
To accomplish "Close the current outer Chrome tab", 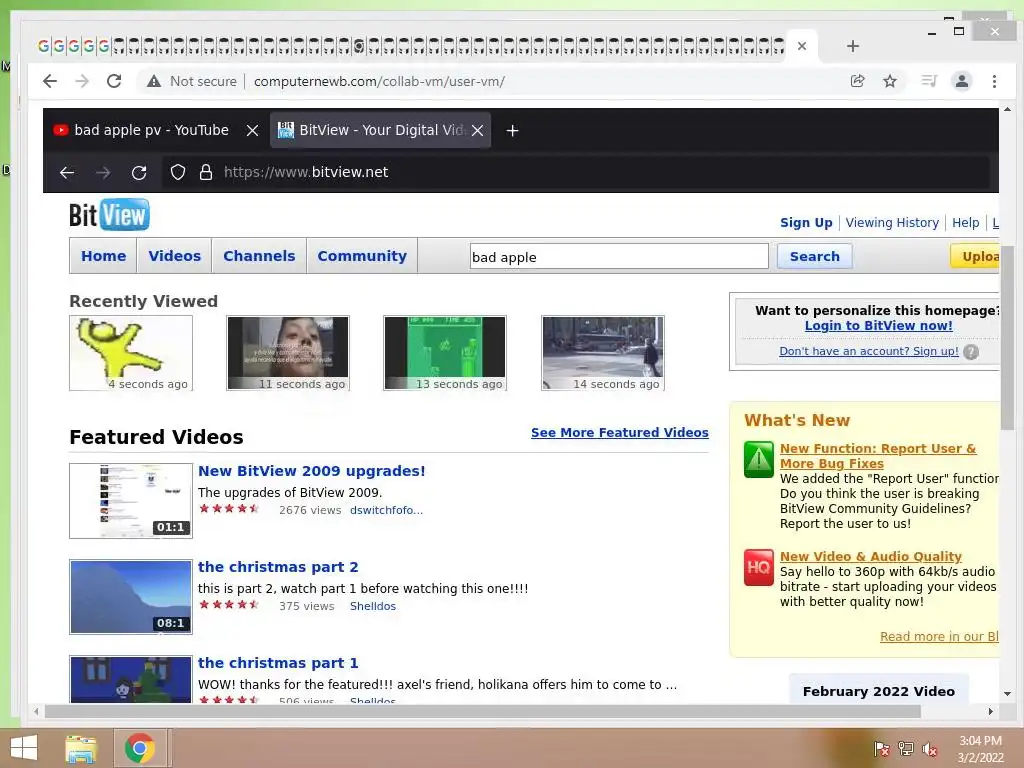I will (802, 46).
